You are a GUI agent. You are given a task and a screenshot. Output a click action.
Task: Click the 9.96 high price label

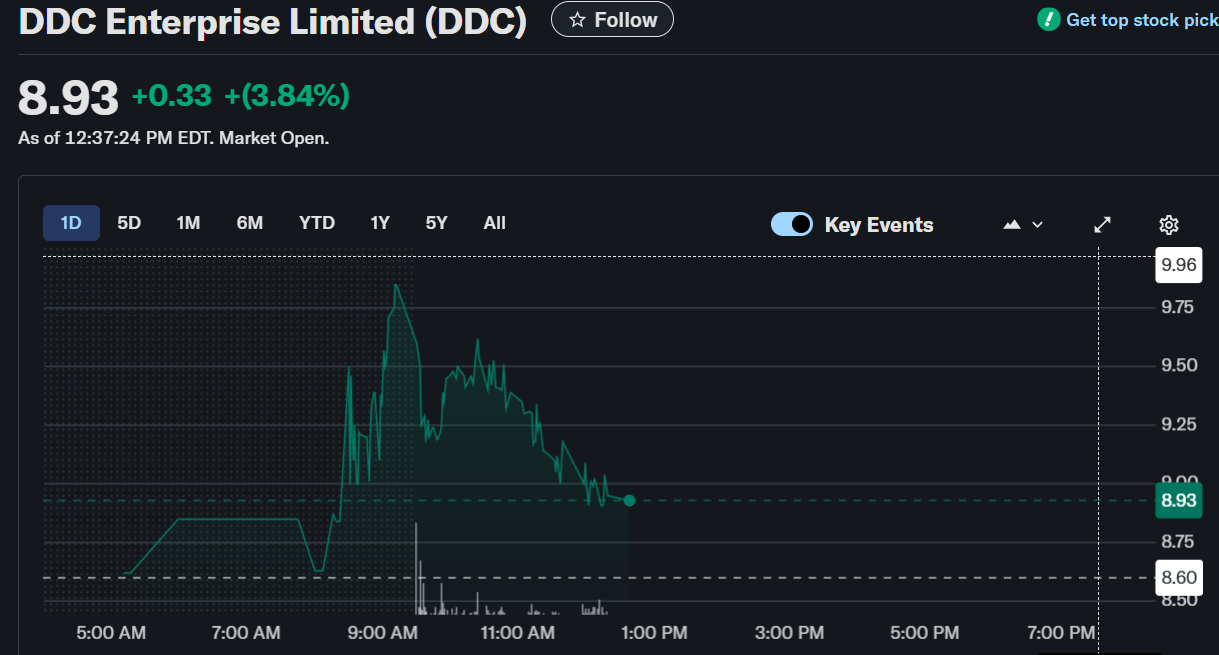pos(1178,265)
